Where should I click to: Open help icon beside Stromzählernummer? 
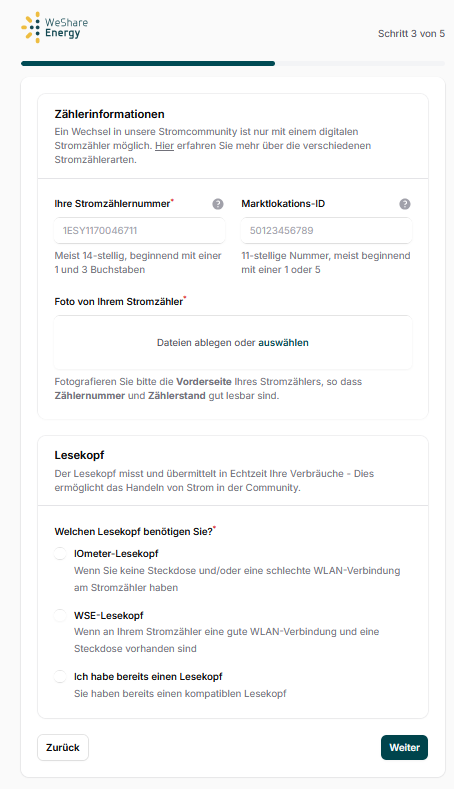click(x=217, y=204)
